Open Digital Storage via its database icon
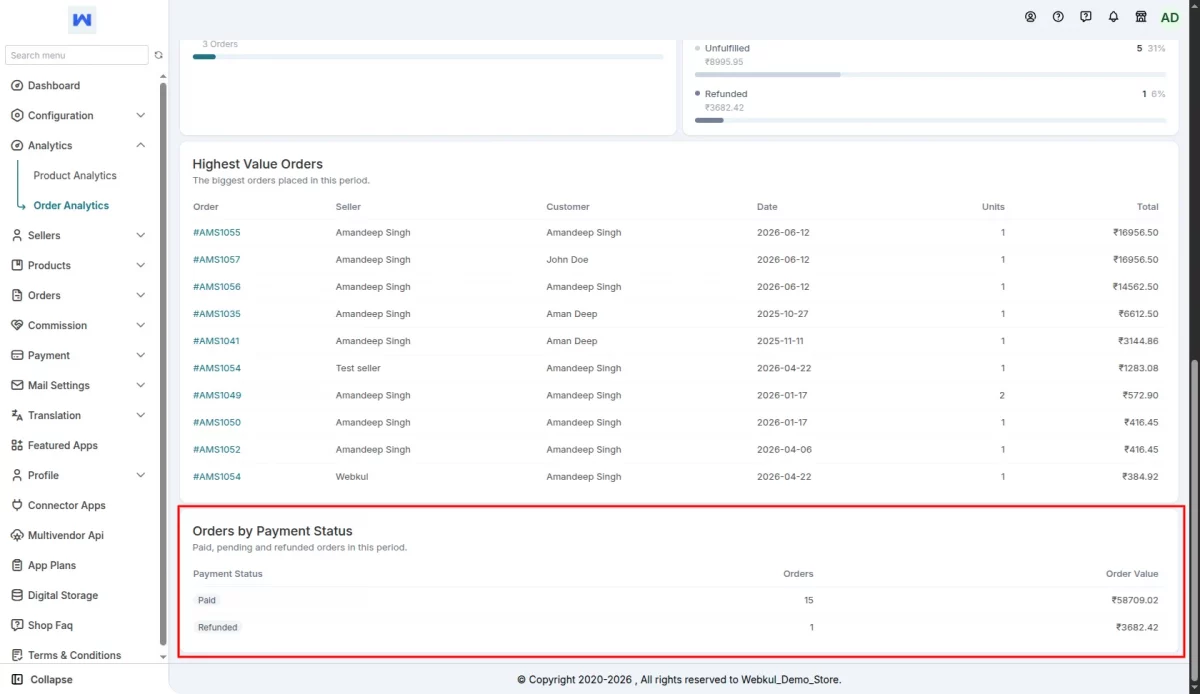Screen dimensions: 1200x694 (x=17, y=596)
